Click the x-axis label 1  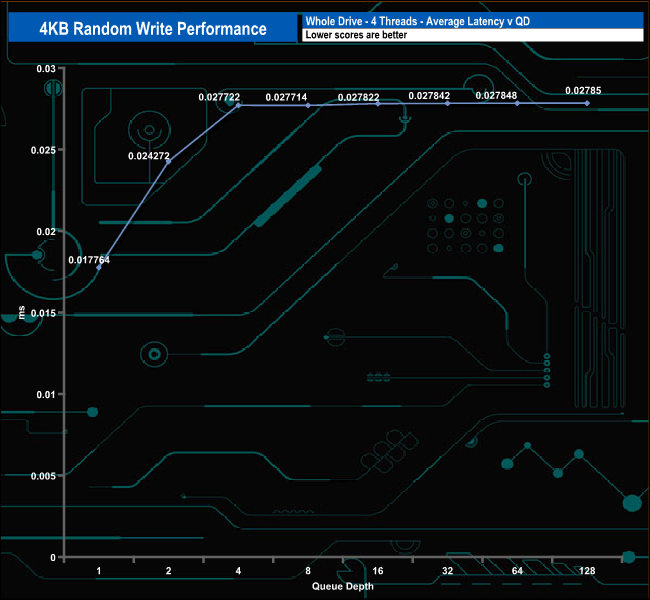click(99, 571)
